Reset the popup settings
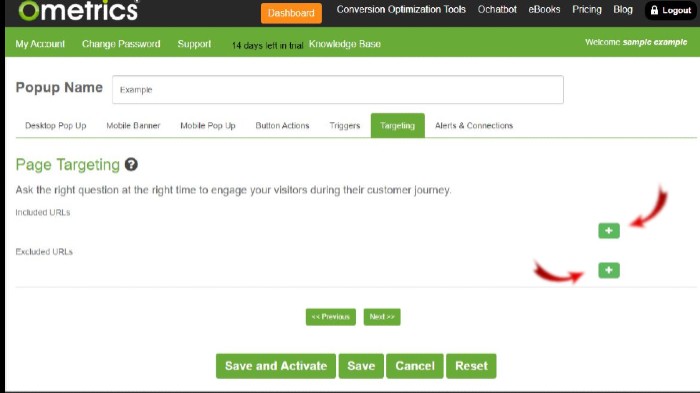This screenshot has height=393, width=700. [x=471, y=366]
